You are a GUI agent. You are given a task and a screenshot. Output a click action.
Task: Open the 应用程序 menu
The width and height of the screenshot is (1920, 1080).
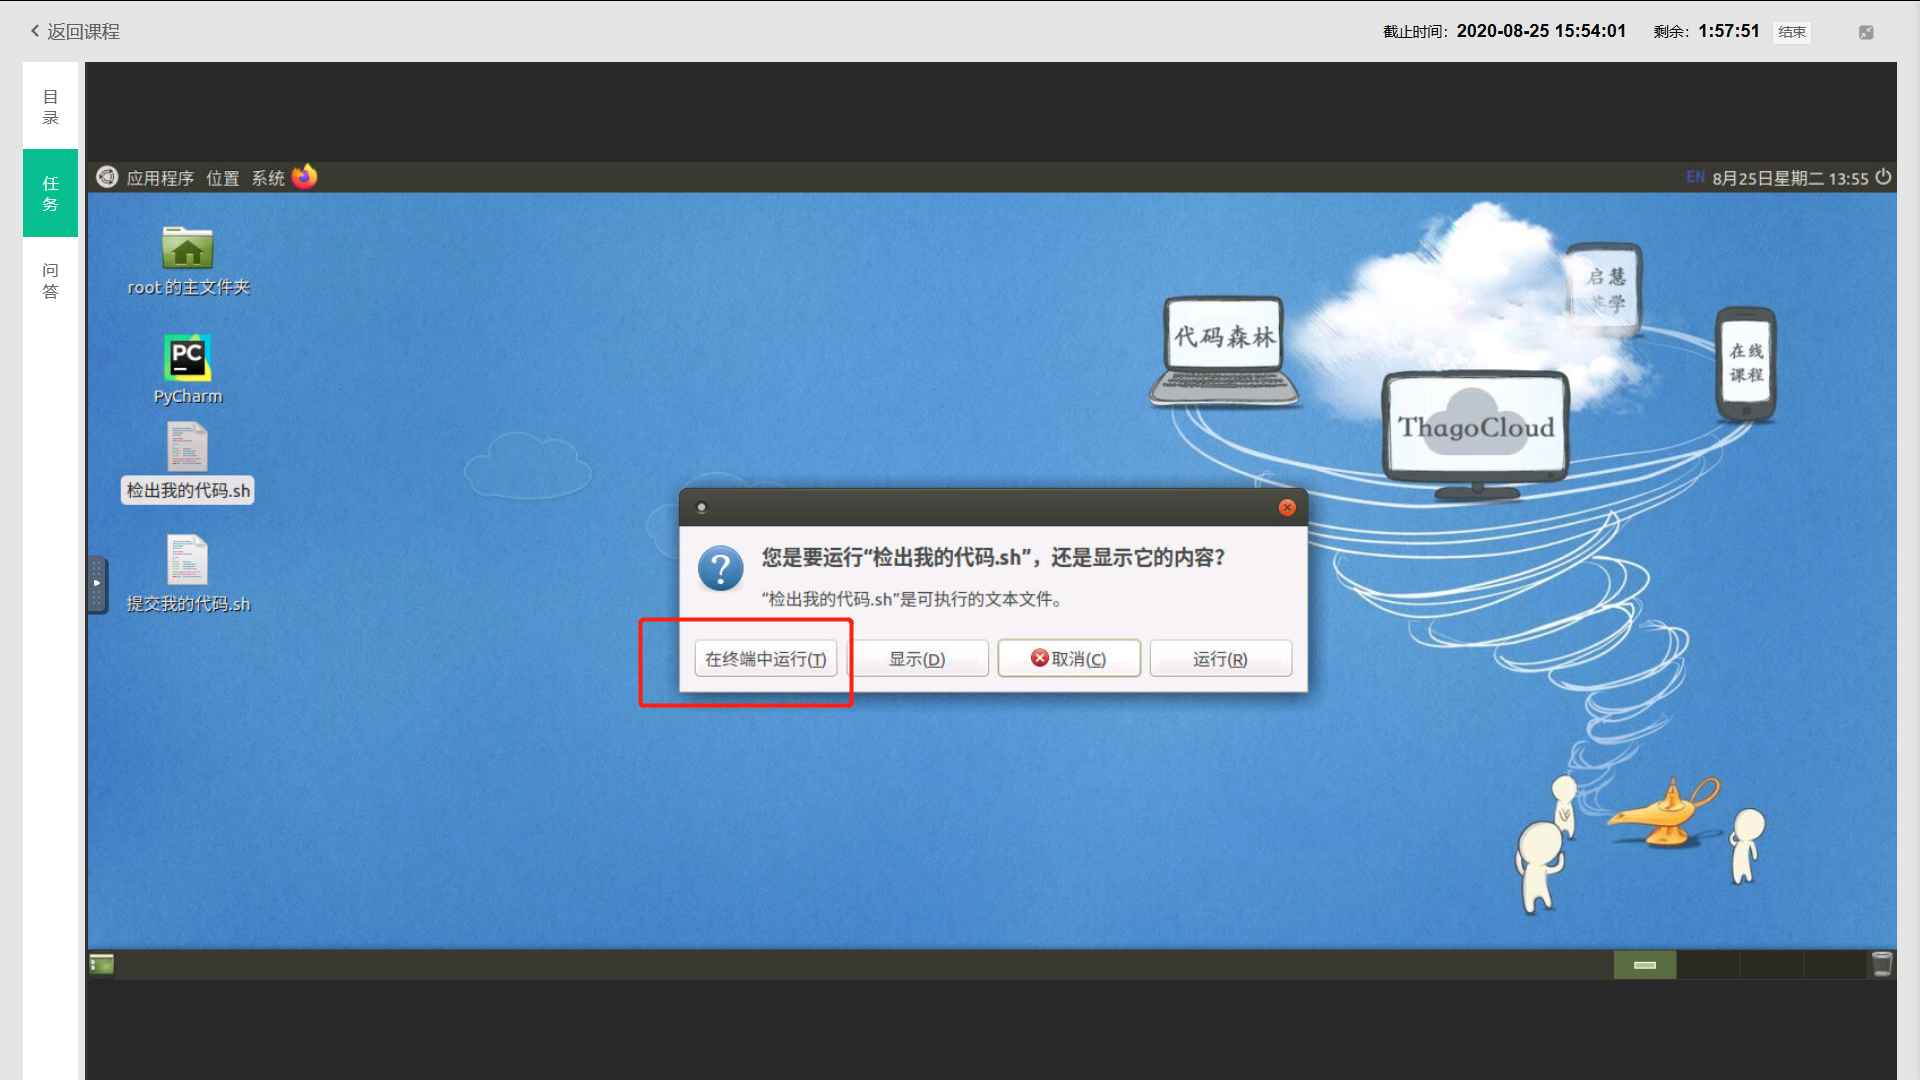(159, 178)
